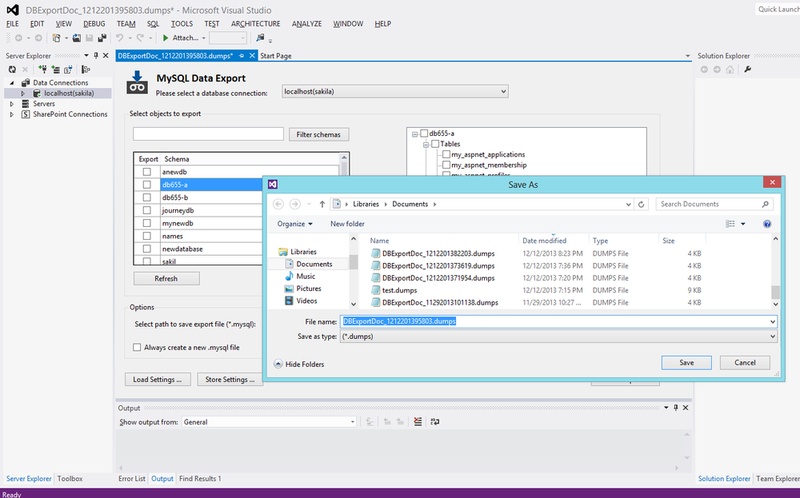Check the Export box for anewdb schema
Screen dimensions: 800x498
pyautogui.click(x=147, y=172)
